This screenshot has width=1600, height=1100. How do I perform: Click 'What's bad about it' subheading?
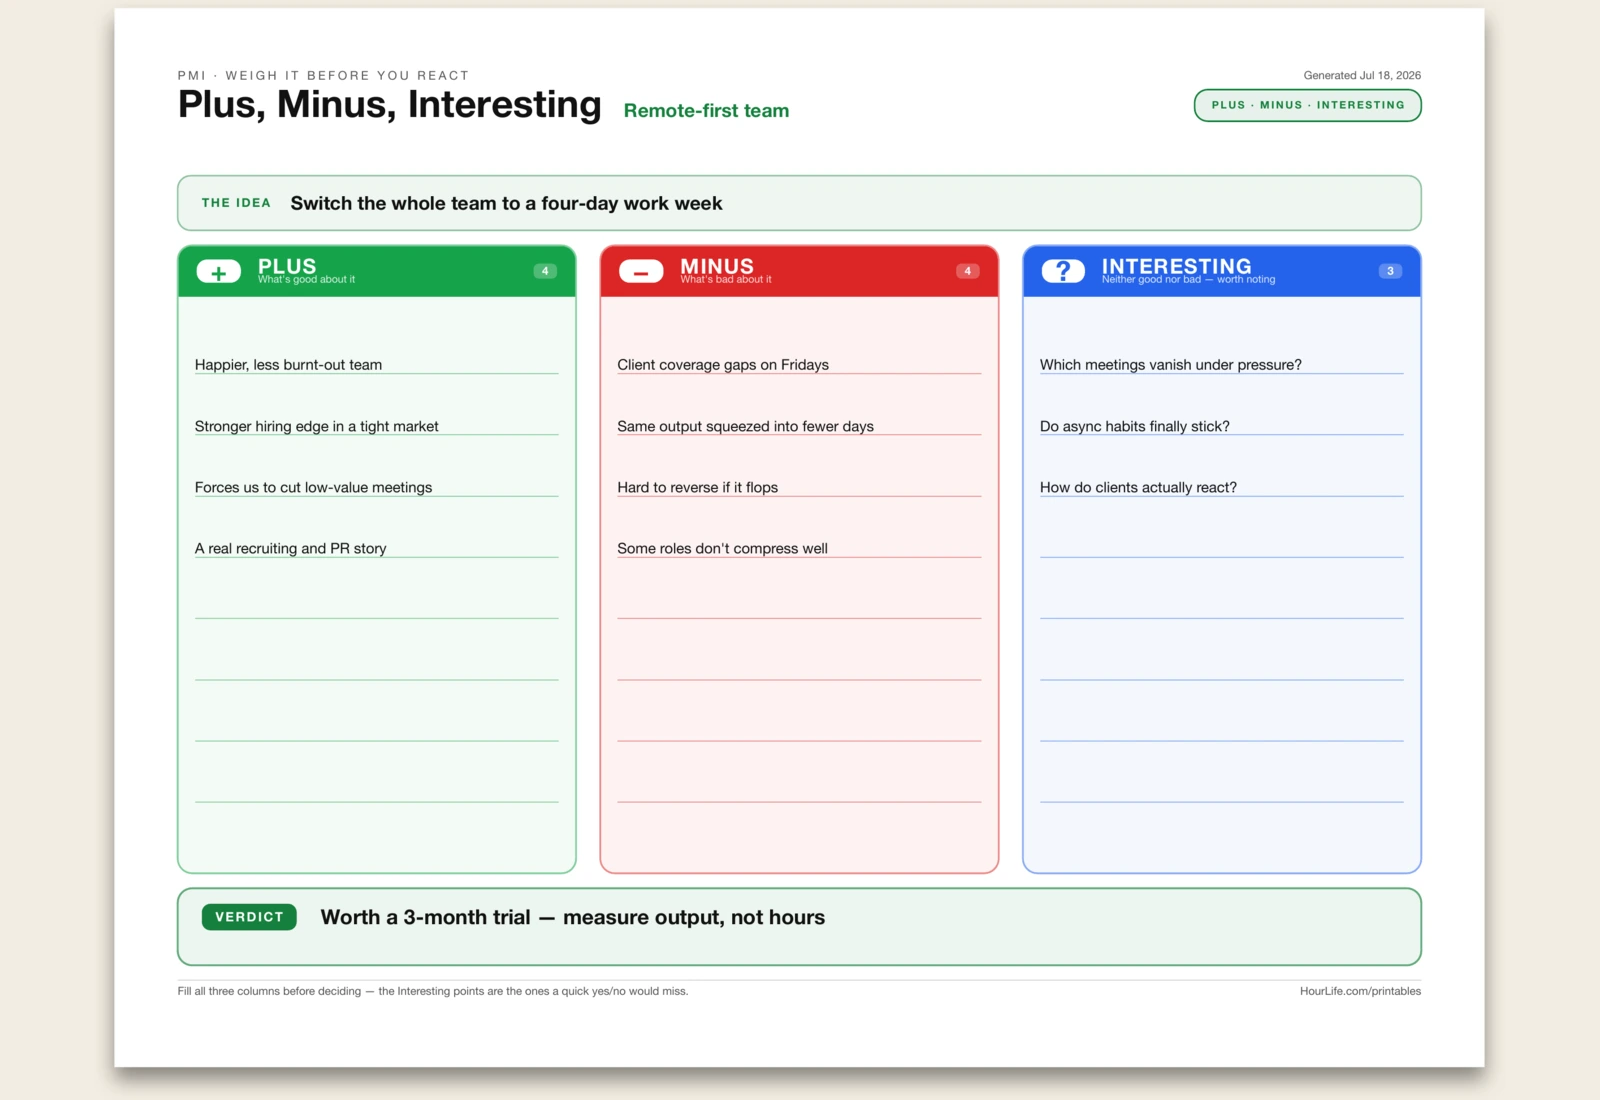click(x=726, y=280)
